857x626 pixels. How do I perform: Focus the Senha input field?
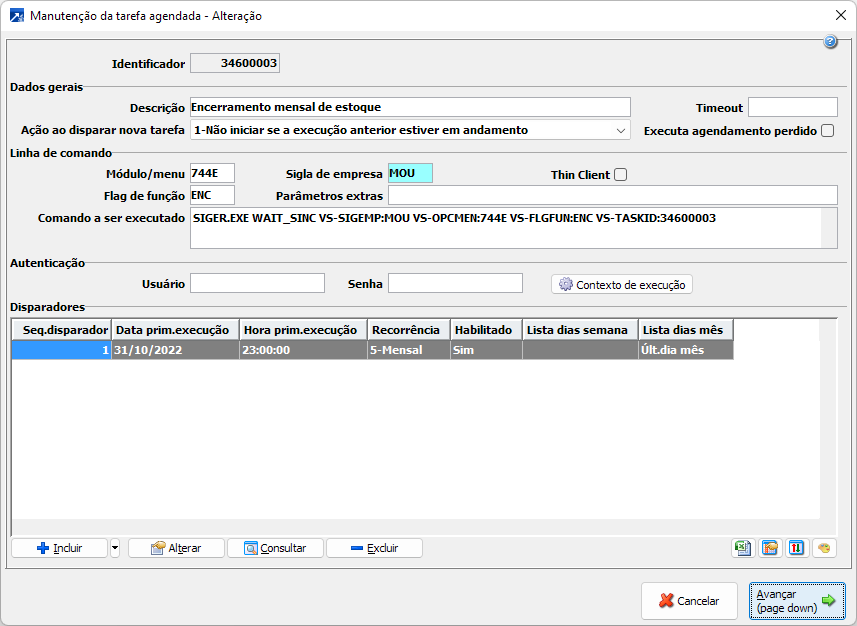(x=455, y=283)
